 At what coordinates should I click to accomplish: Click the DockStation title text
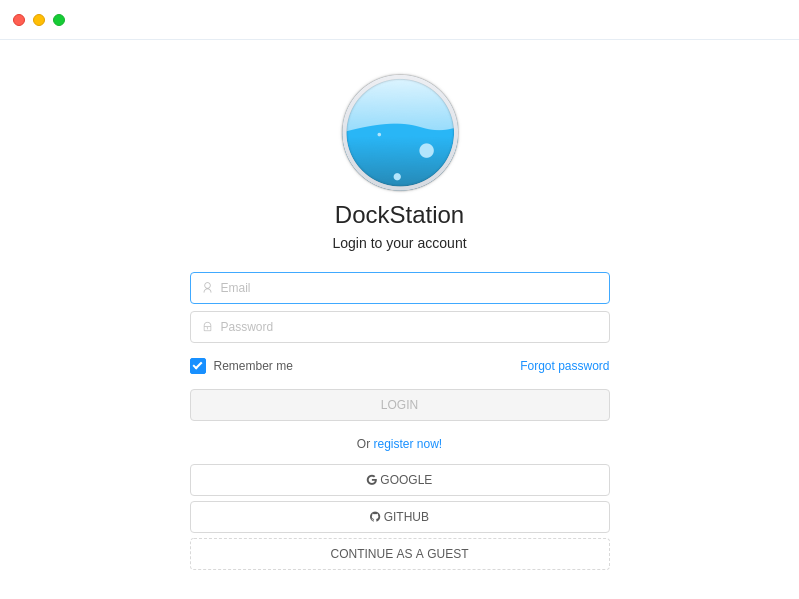(400, 215)
